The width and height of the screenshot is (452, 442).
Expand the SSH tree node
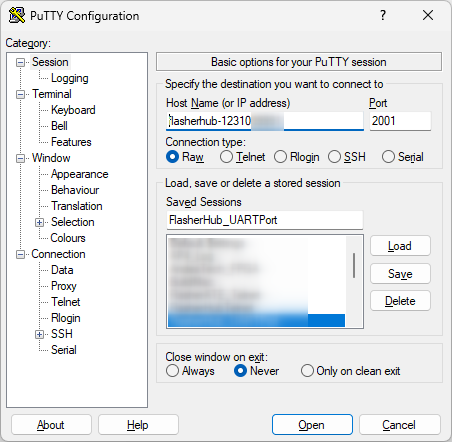tap(39, 334)
